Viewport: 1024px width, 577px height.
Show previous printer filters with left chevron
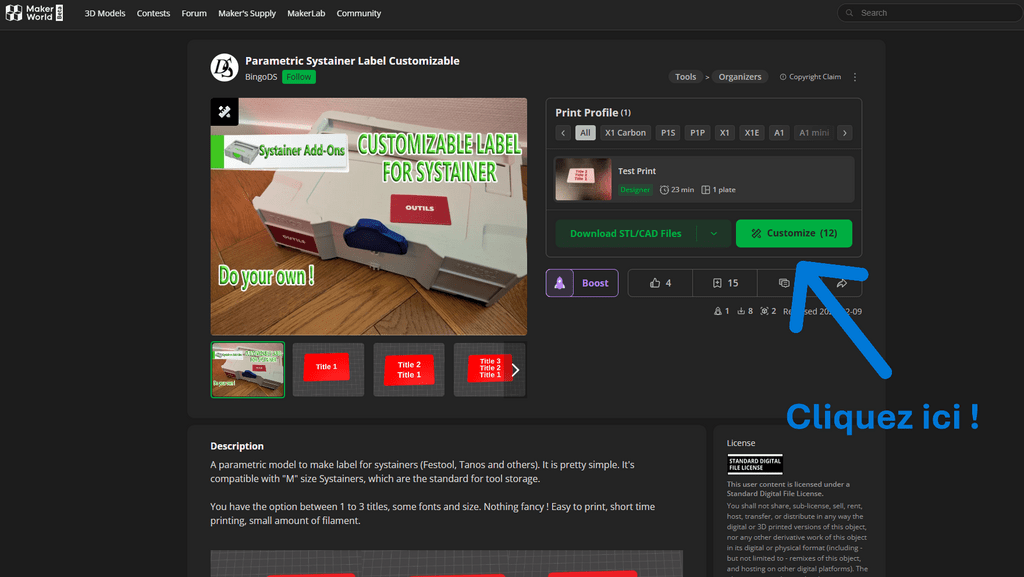563,133
